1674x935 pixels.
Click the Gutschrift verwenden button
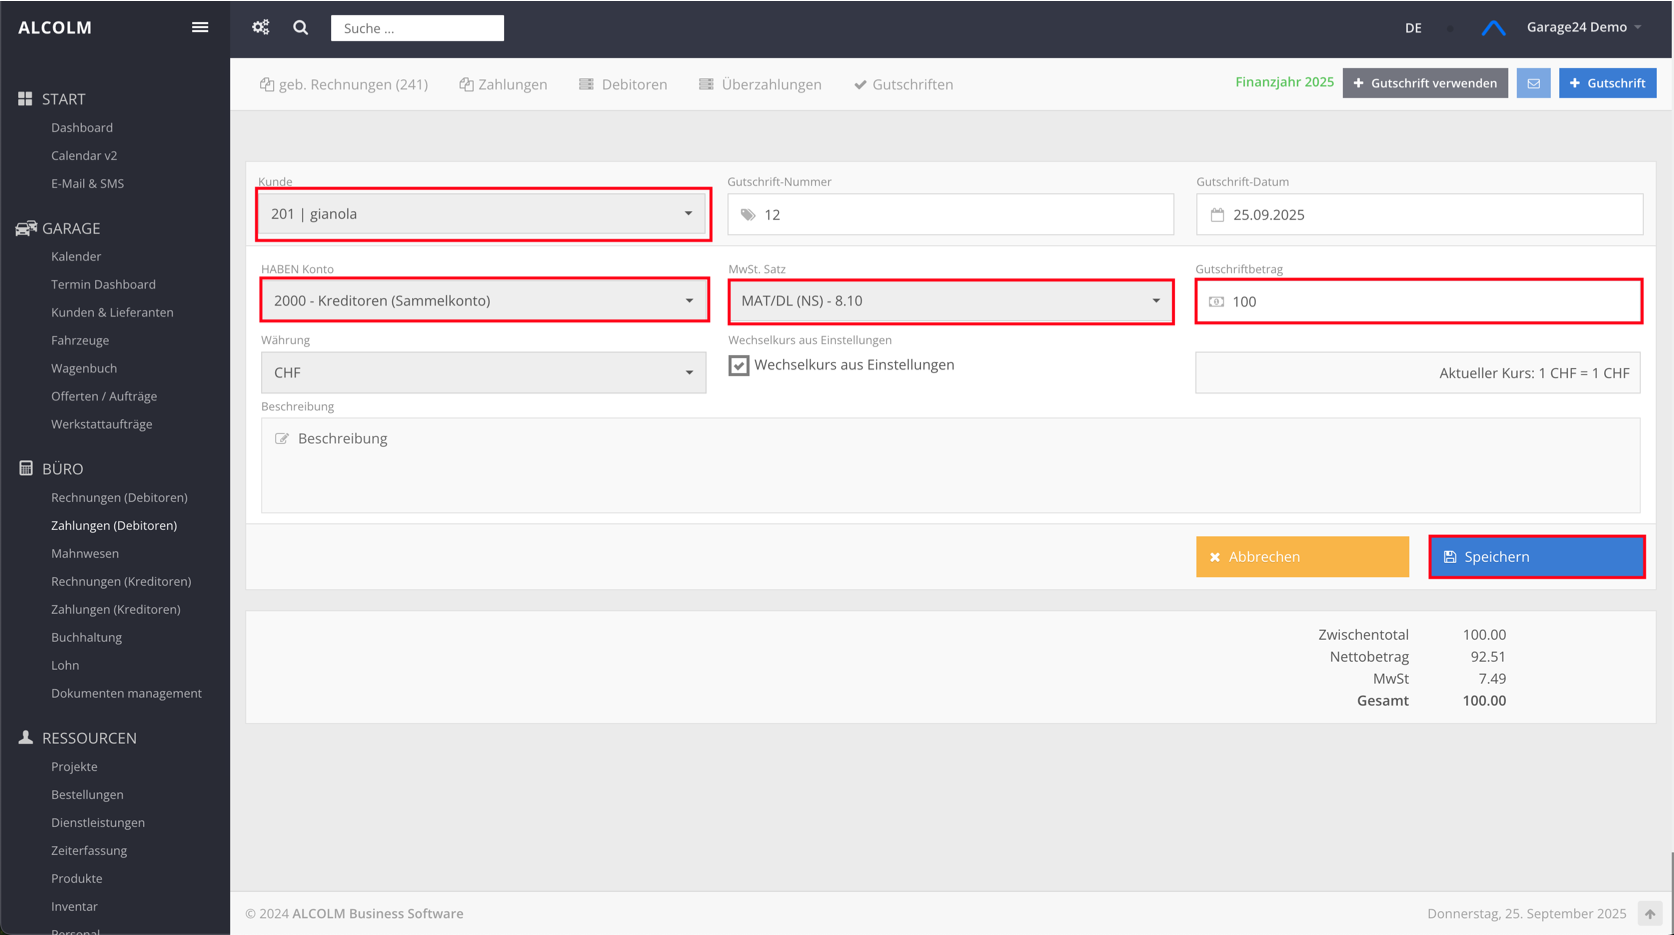pos(1424,83)
